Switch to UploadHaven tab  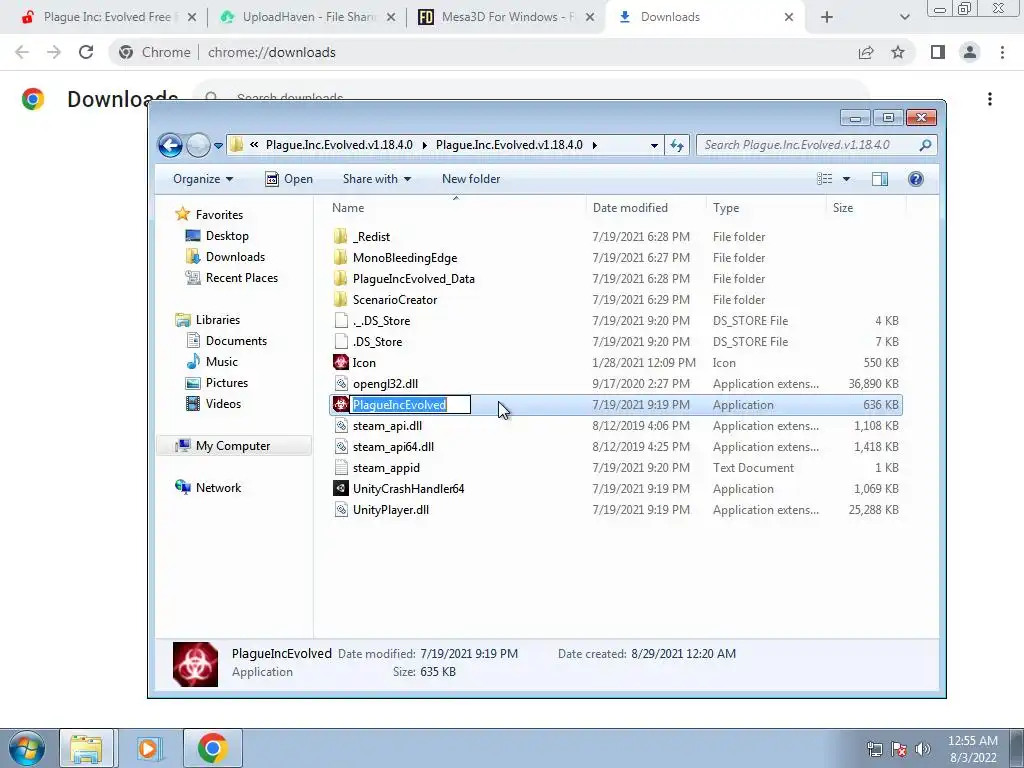[308, 17]
